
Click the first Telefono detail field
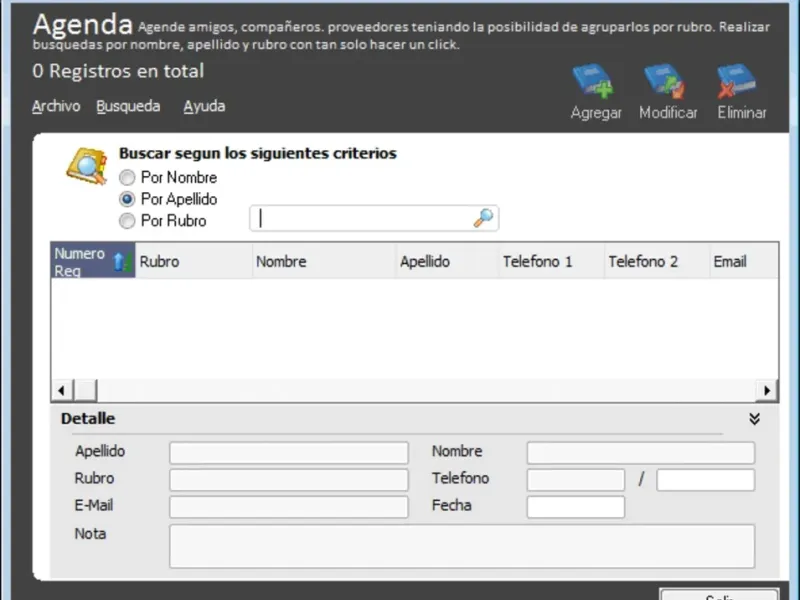click(x=576, y=480)
